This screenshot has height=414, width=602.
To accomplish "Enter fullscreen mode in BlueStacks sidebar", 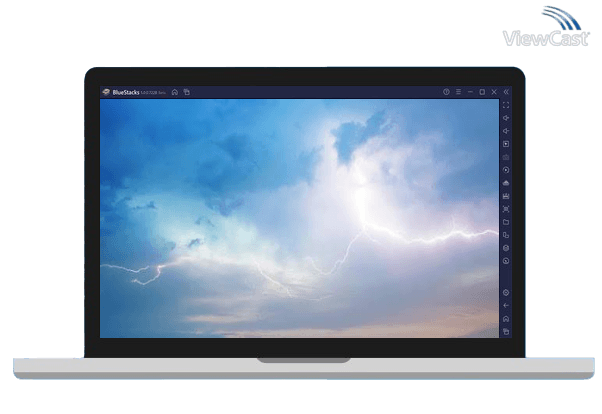I will click(x=506, y=105).
